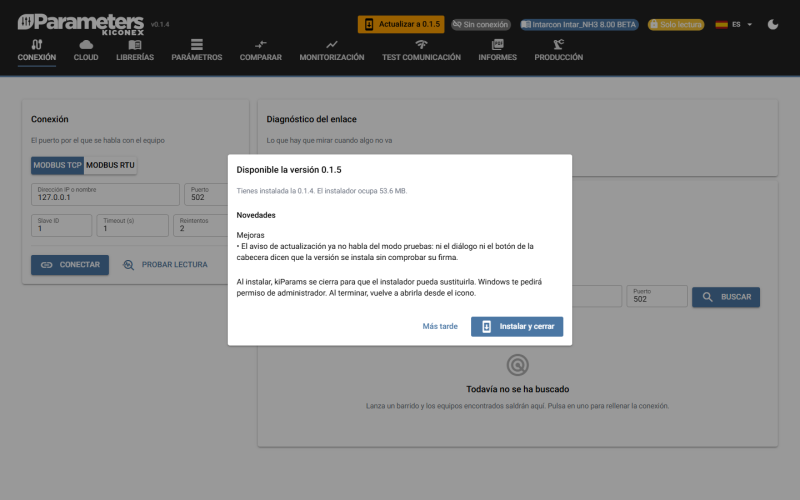Click the Timeout (s) field
Viewport: 800px width, 500px height.
pos(133,226)
